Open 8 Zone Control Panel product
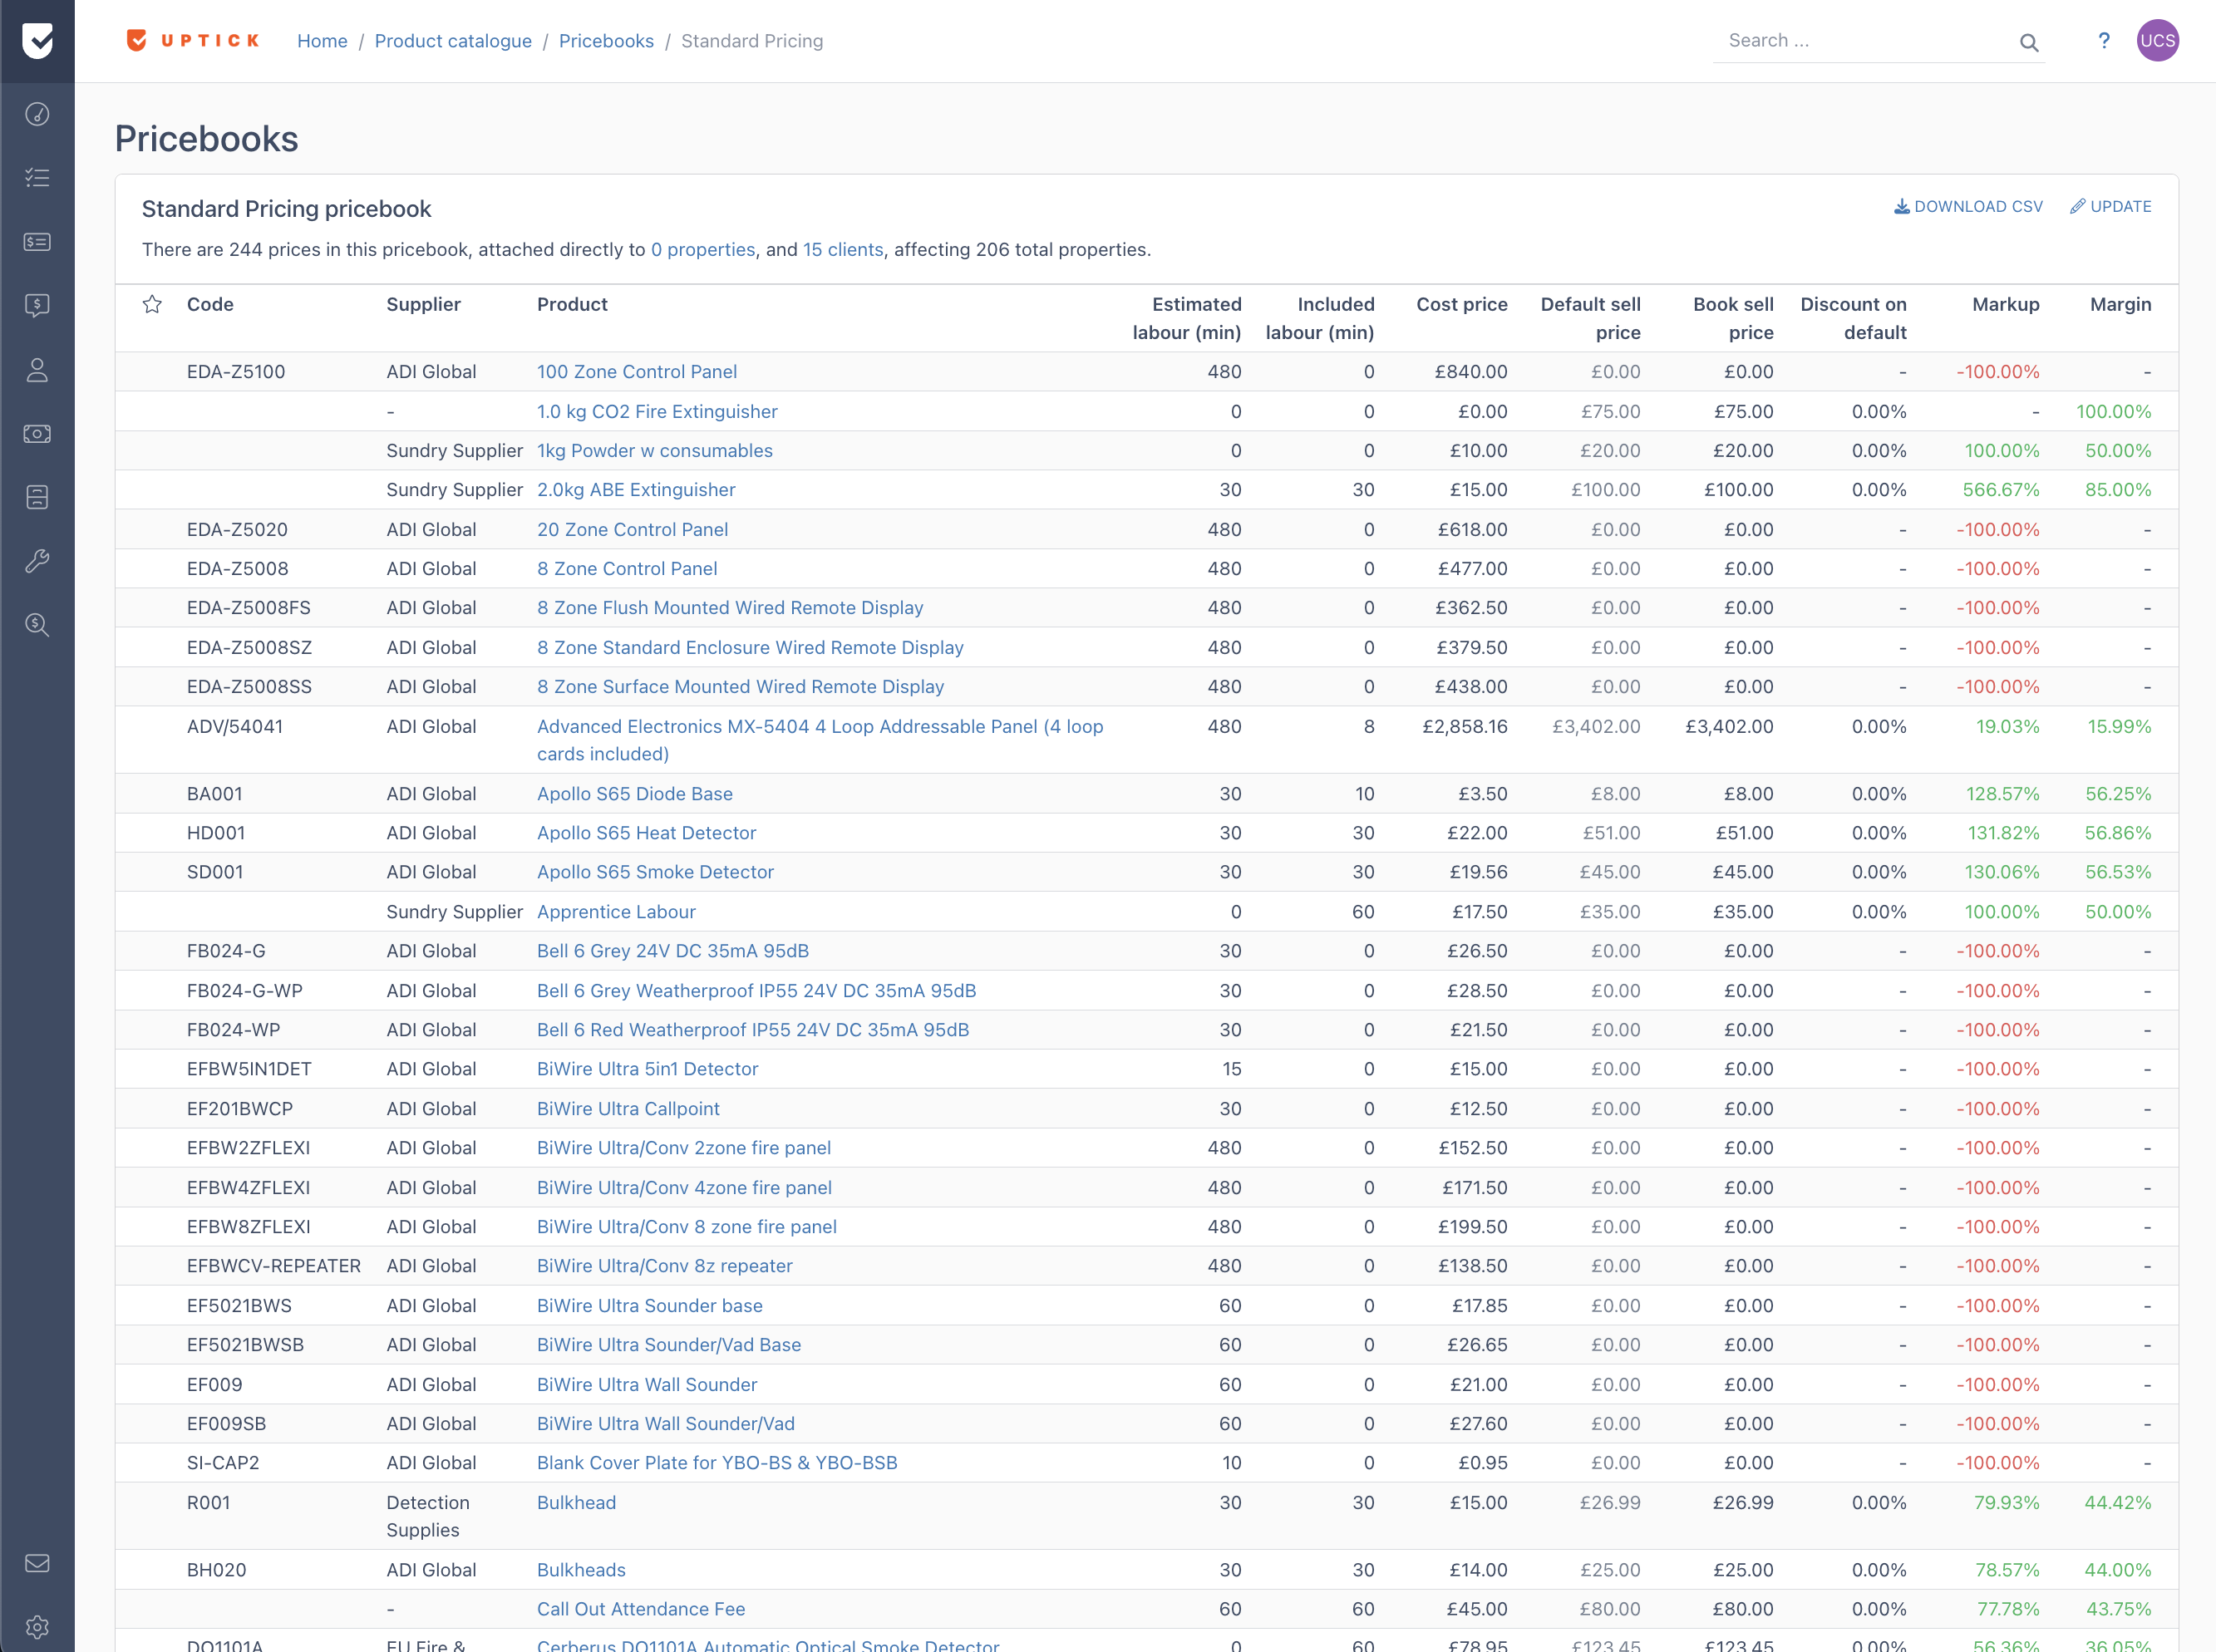Screen dimensions: 2216x1652 627,568
